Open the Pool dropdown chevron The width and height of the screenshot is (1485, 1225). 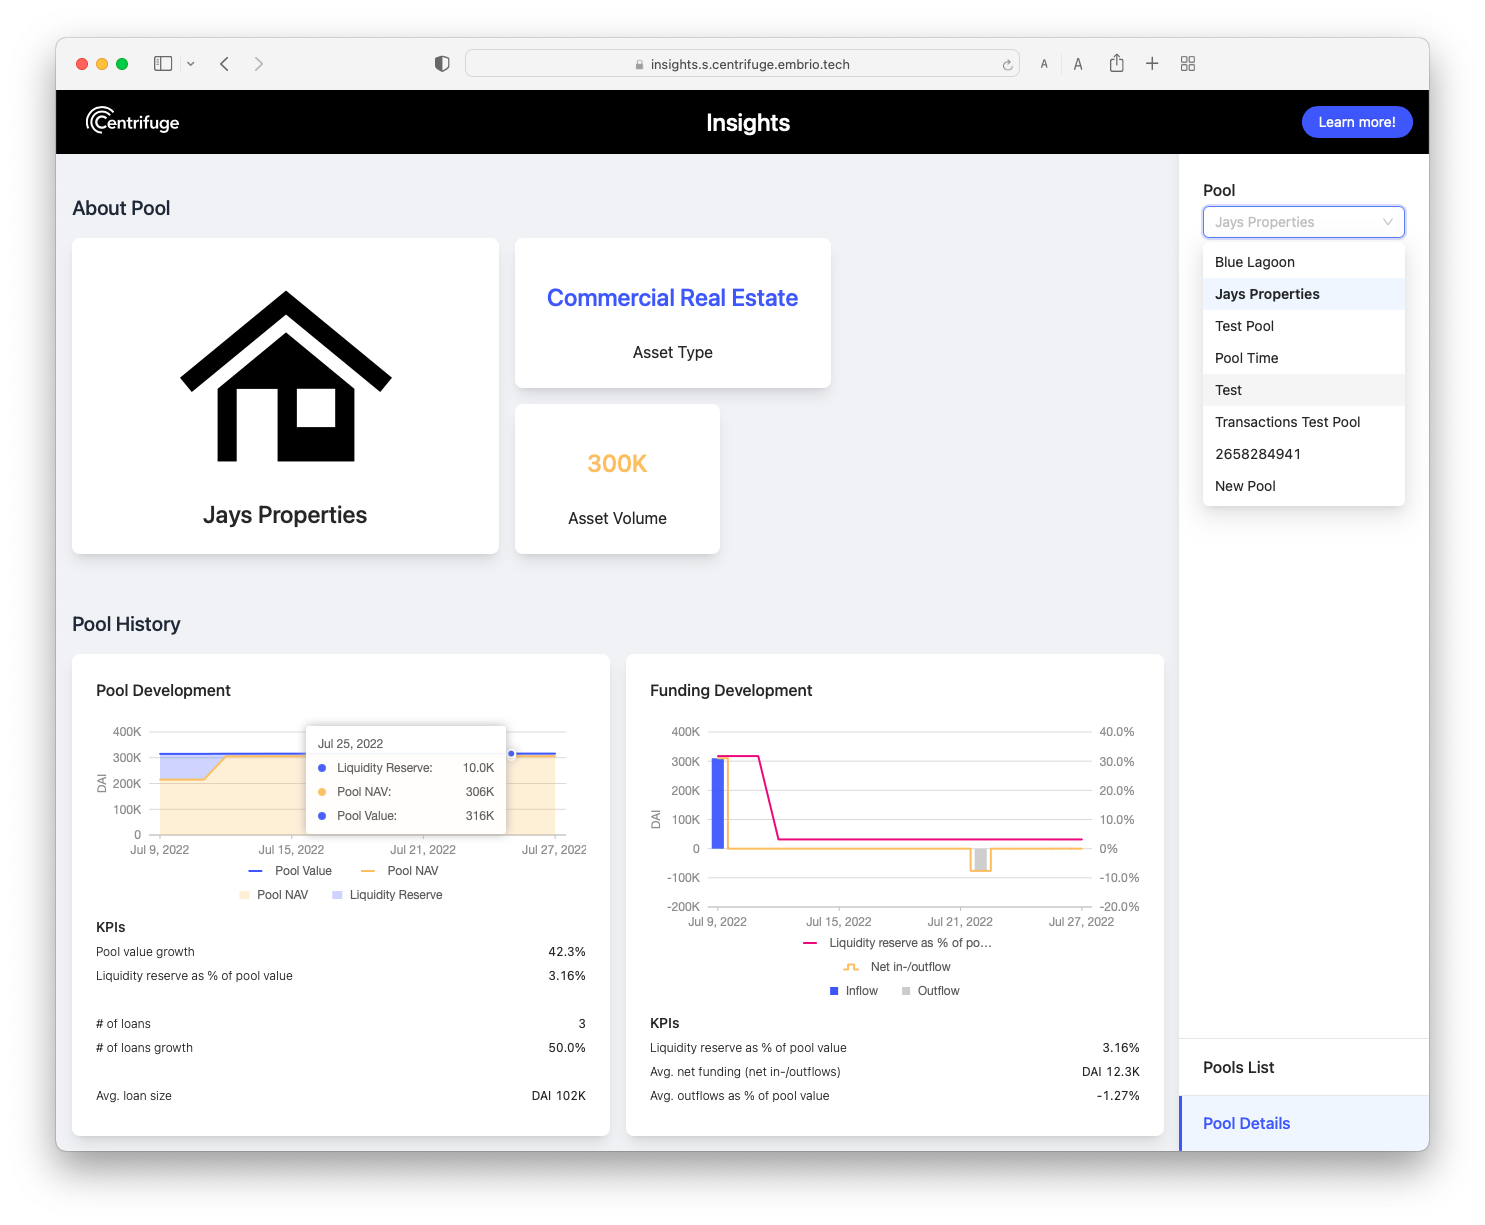(x=1388, y=222)
